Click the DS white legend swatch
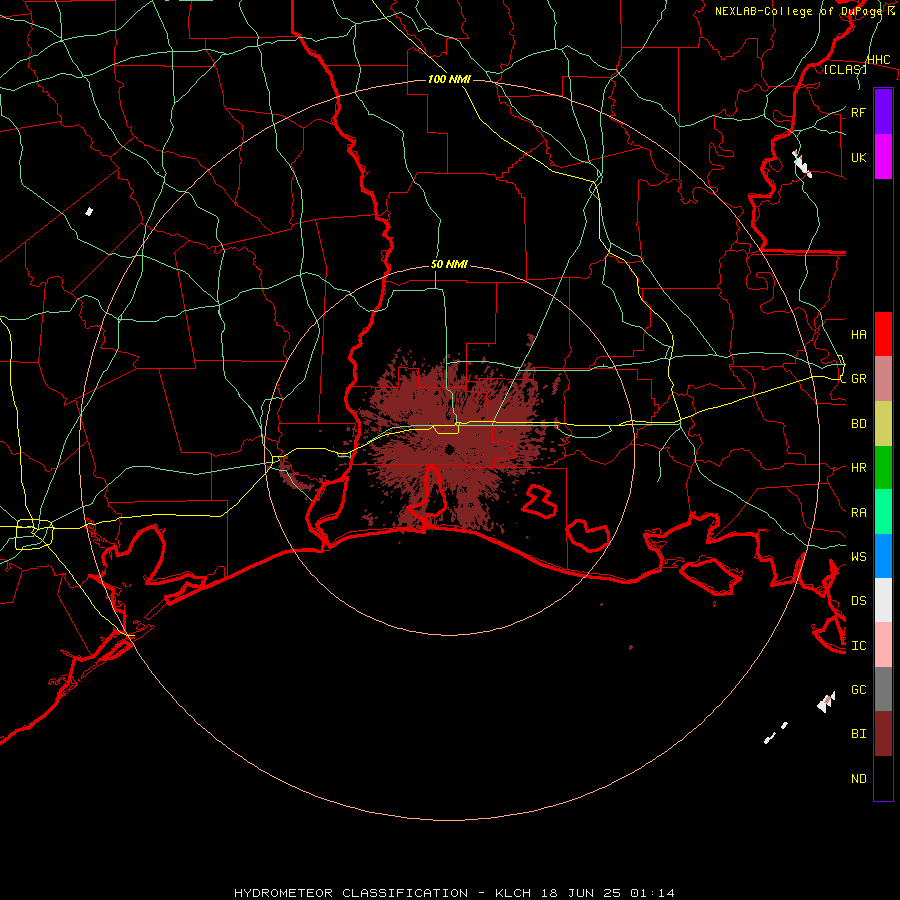900x900 pixels. pos(883,600)
